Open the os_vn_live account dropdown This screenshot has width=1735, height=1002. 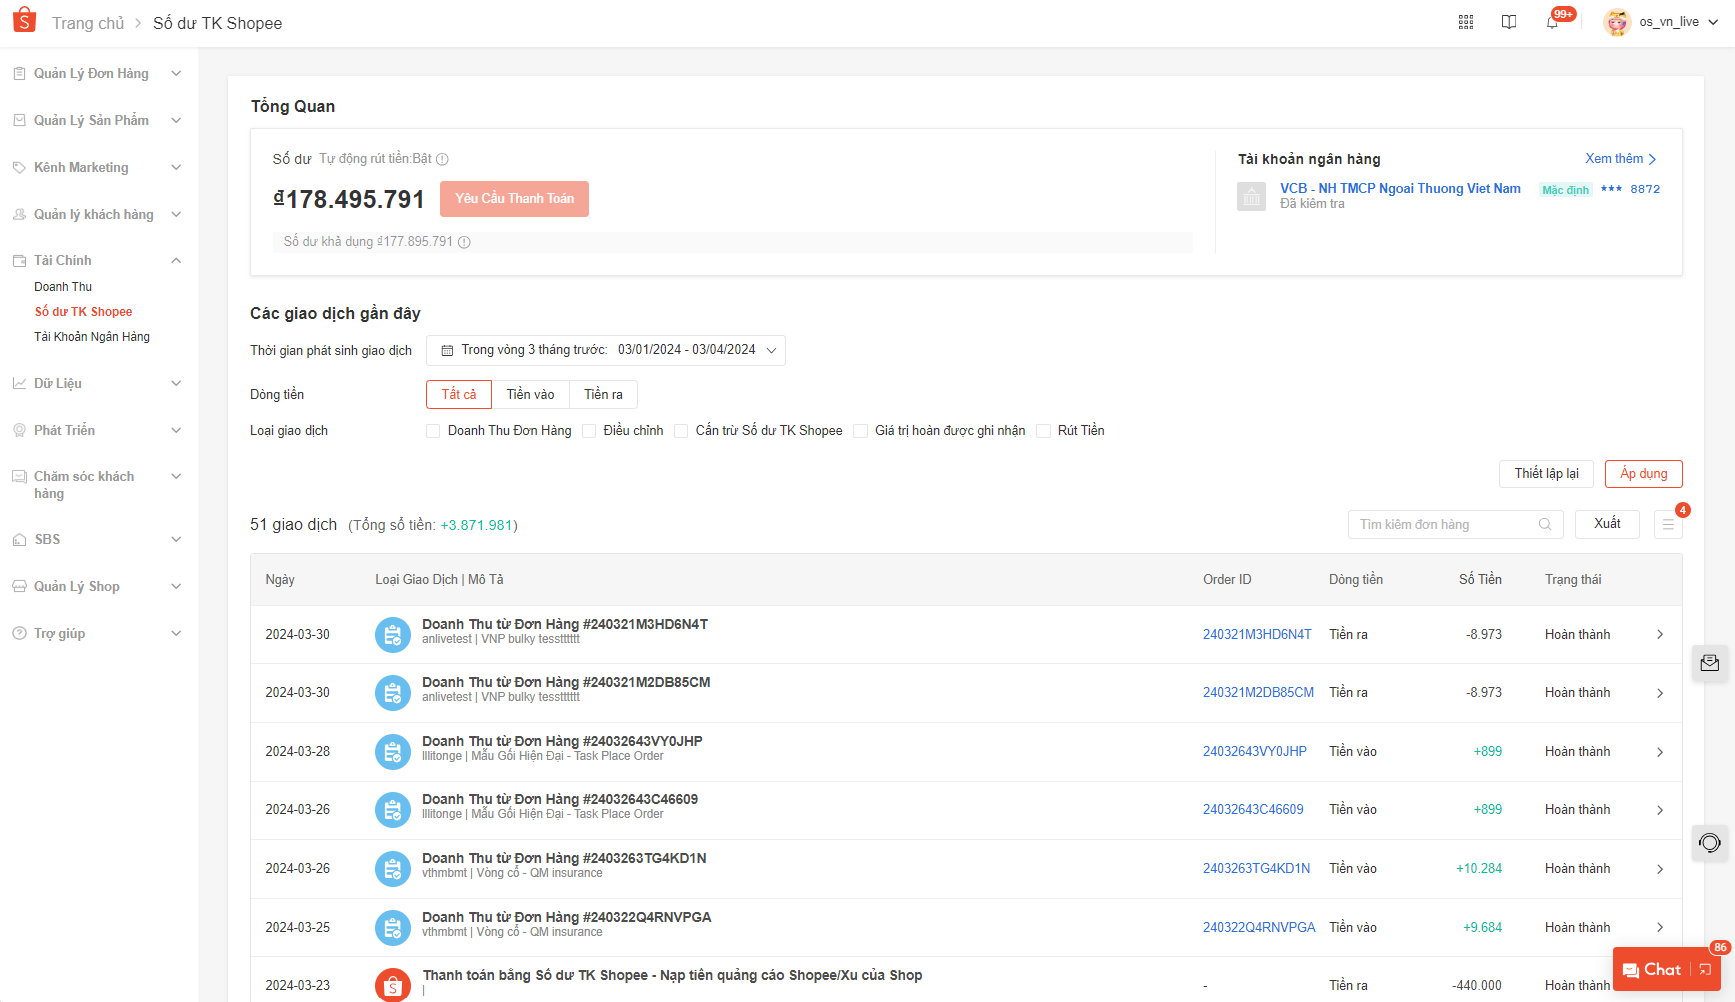coord(1661,22)
